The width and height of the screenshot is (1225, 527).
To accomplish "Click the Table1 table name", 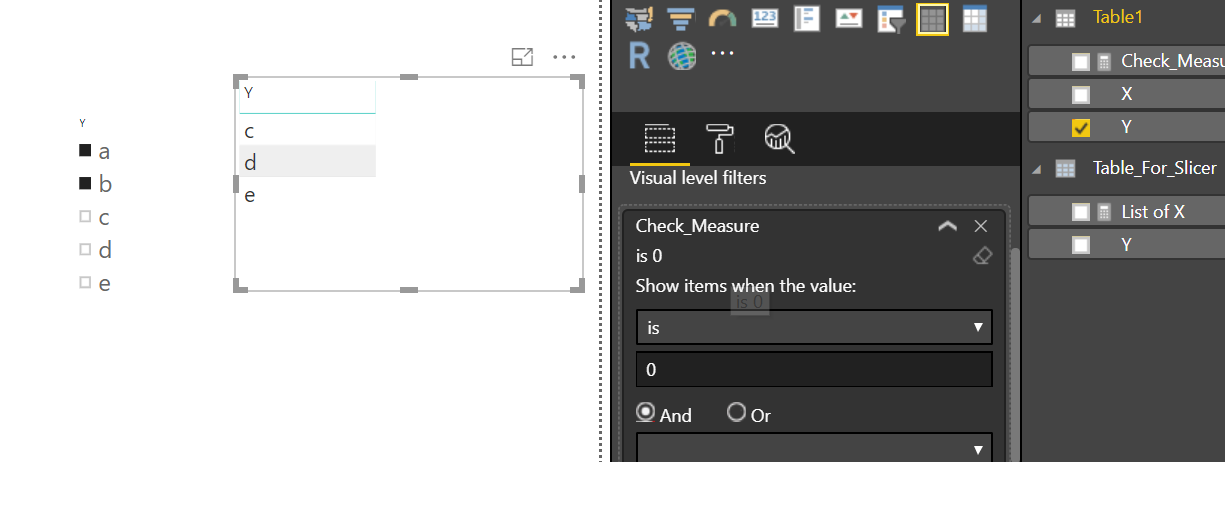I will click(x=1118, y=17).
